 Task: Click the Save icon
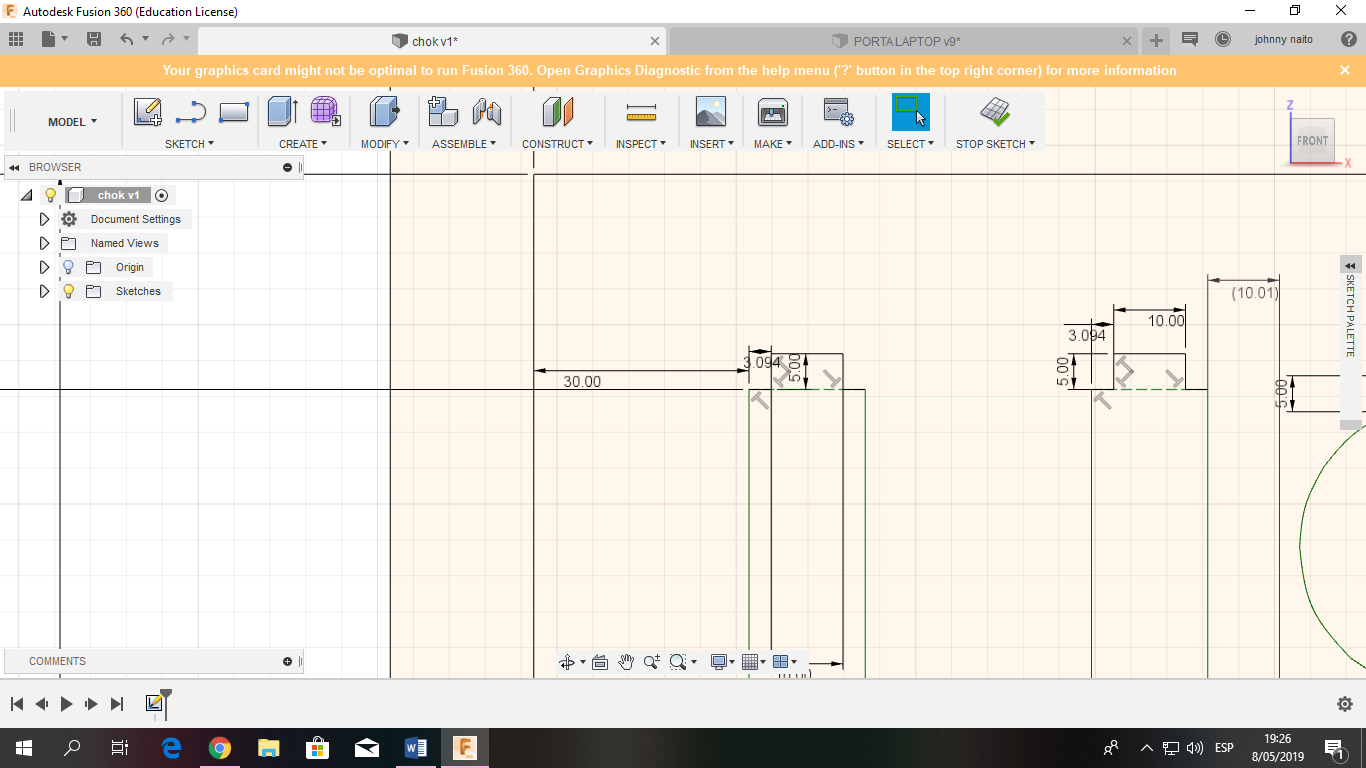[94, 39]
